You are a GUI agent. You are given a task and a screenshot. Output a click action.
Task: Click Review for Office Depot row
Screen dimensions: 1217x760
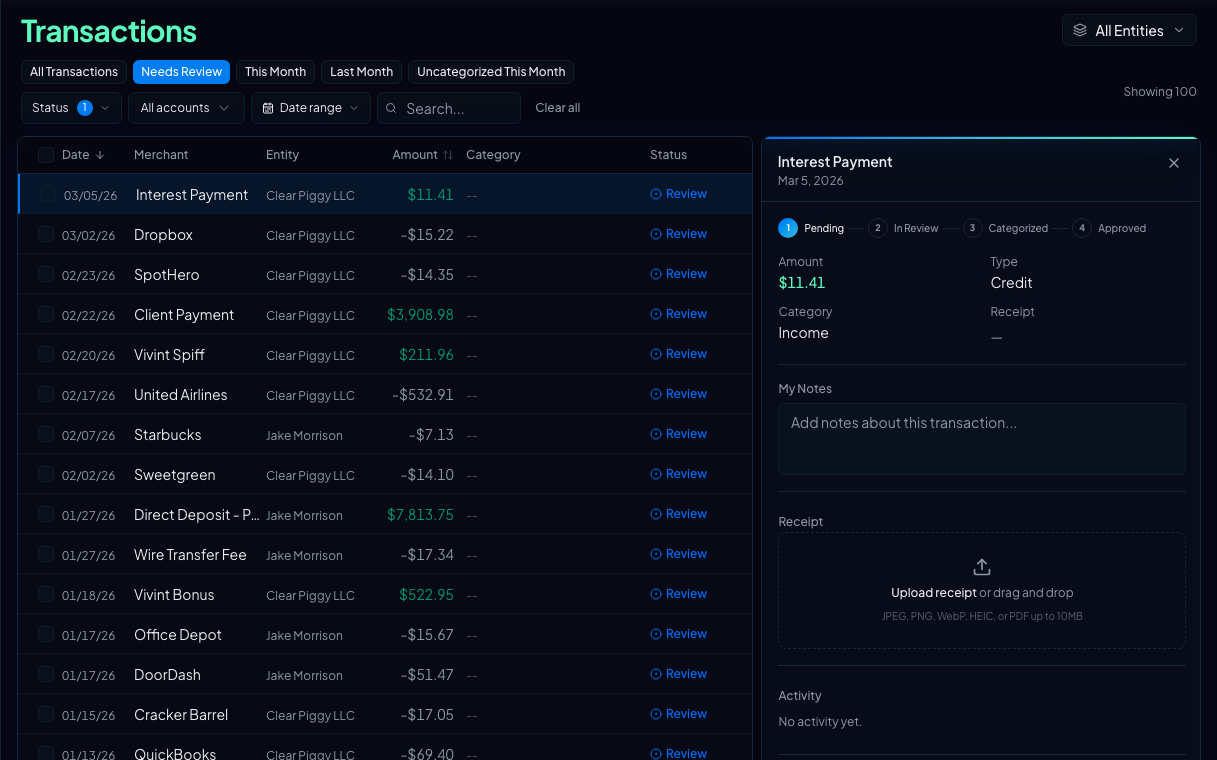pos(679,634)
